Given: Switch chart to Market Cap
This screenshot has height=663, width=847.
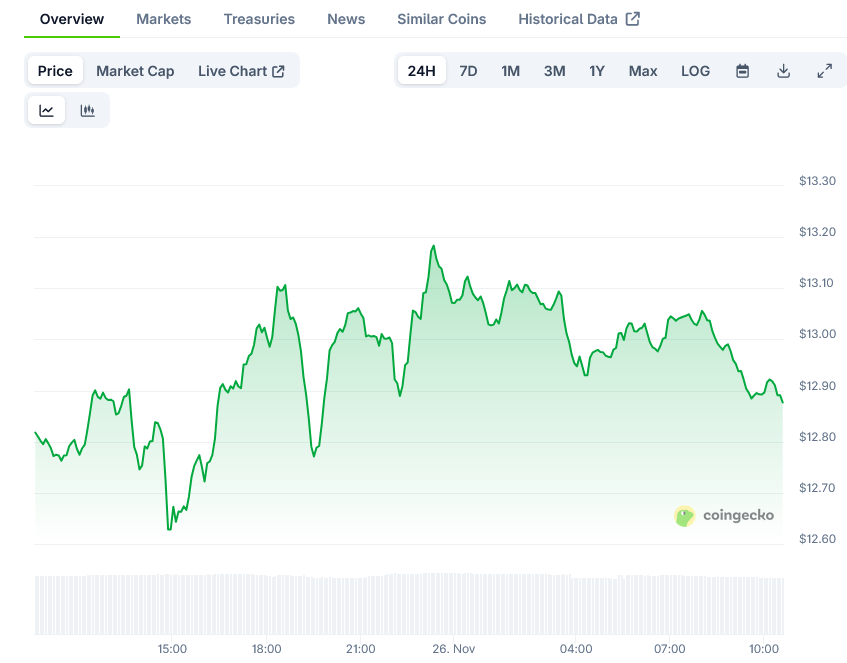Looking at the screenshot, I should pyautogui.click(x=135, y=71).
